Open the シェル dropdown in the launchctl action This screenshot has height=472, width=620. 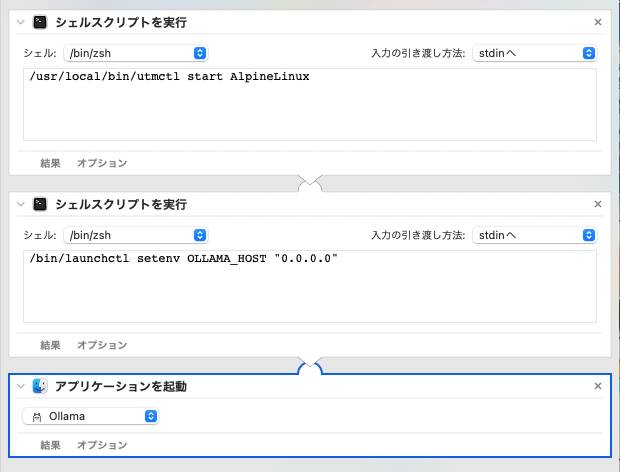point(135,235)
